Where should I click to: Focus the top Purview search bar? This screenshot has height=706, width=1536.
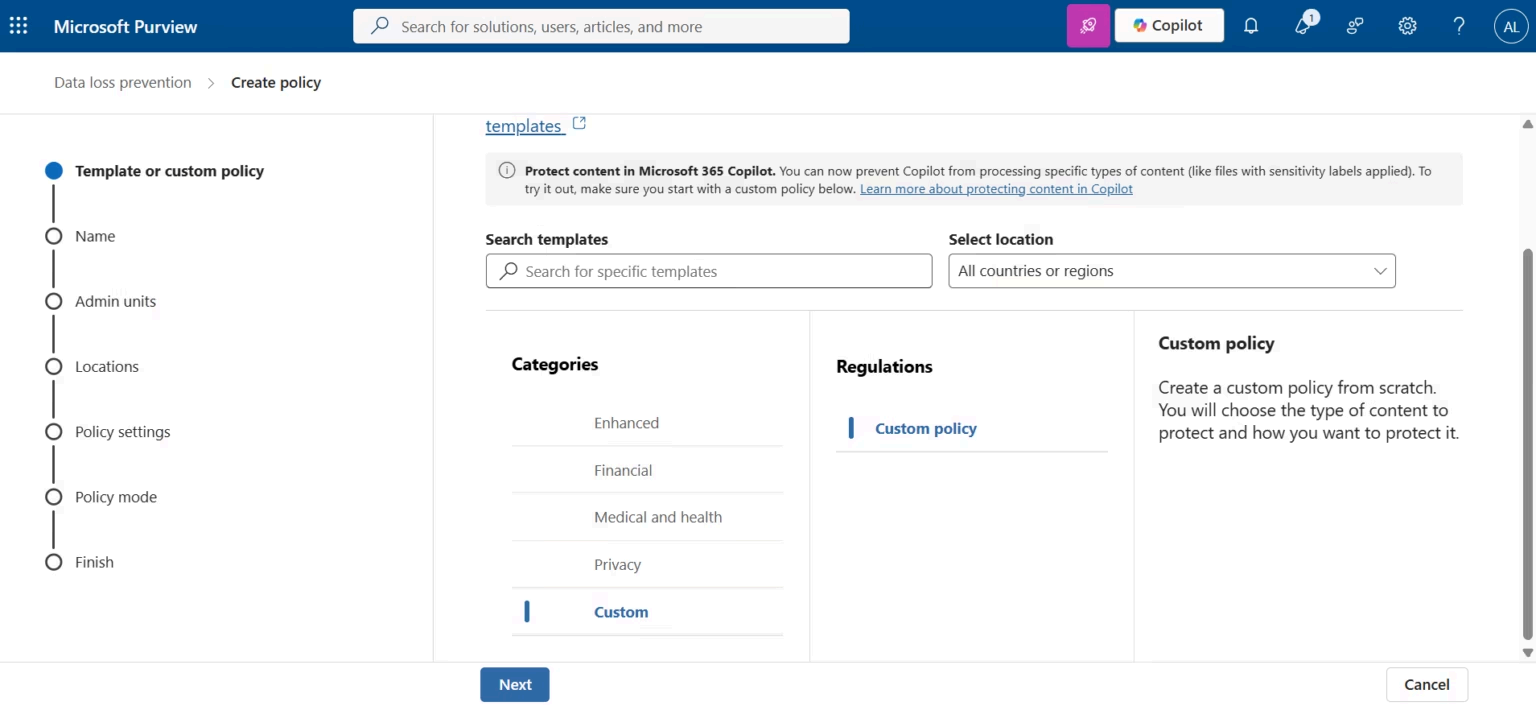(601, 26)
